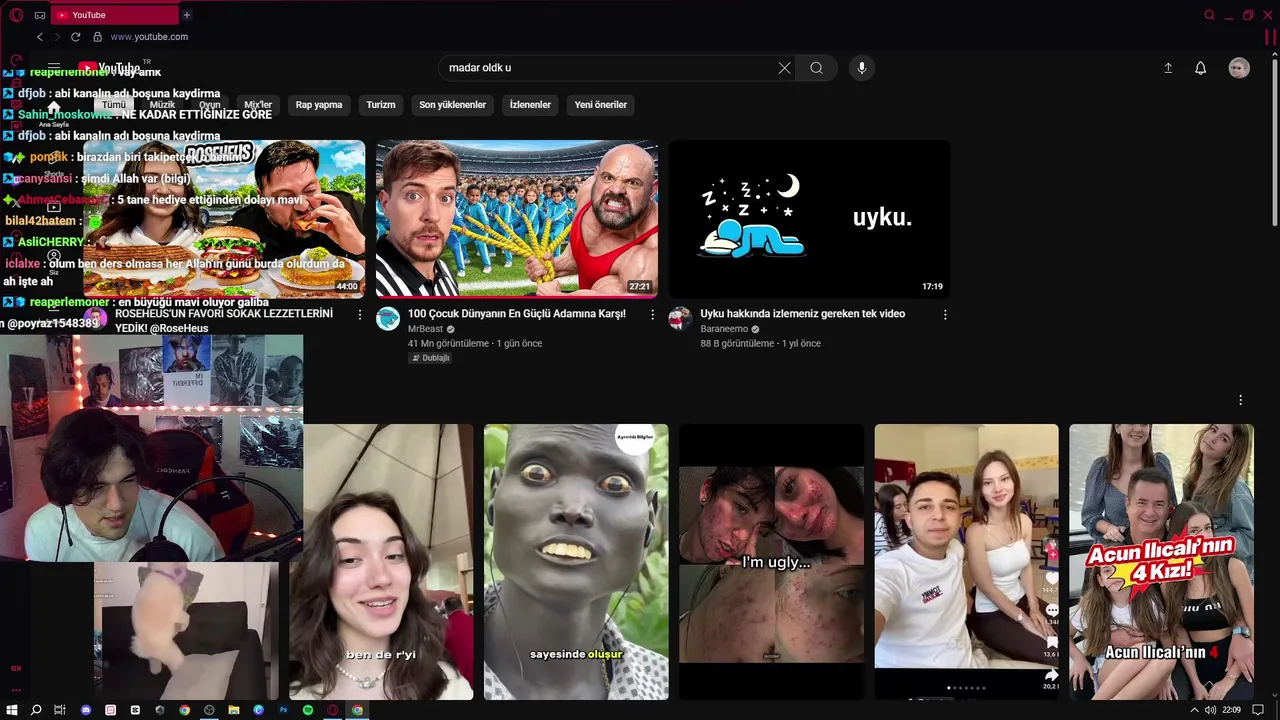Open the Opera main menu logo
Screen dimensions: 1280x720
click(16, 15)
